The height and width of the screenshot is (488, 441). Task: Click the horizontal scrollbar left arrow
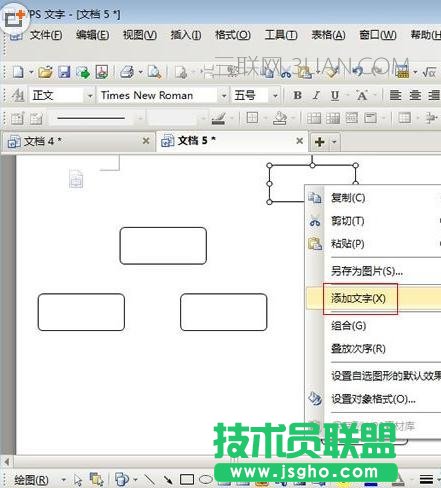click(7, 462)
